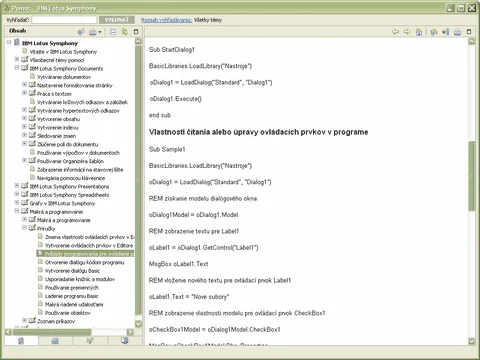The height and width of the screenshot is (360, 480).
Task: Click the book icon beside Vytvorenie indexu
Action: [32, 127]
